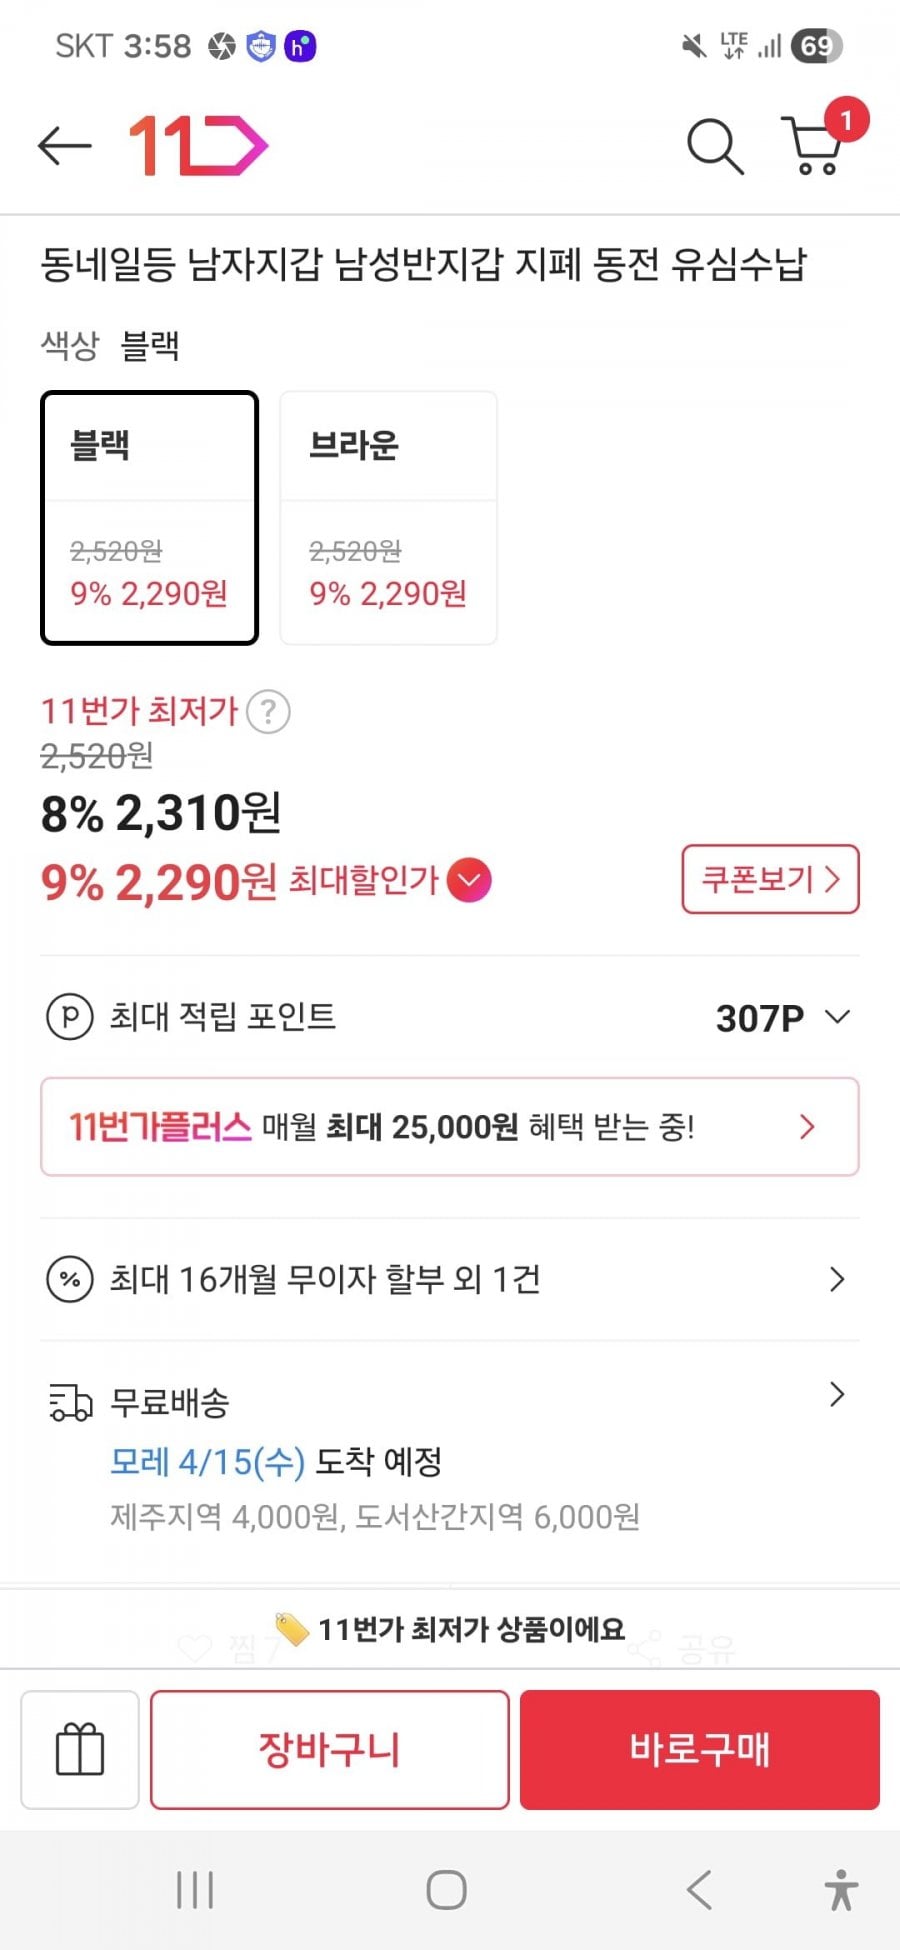Open the shopping cart icon
This screenshot has width=900, height=1950.
click(815, 146)
